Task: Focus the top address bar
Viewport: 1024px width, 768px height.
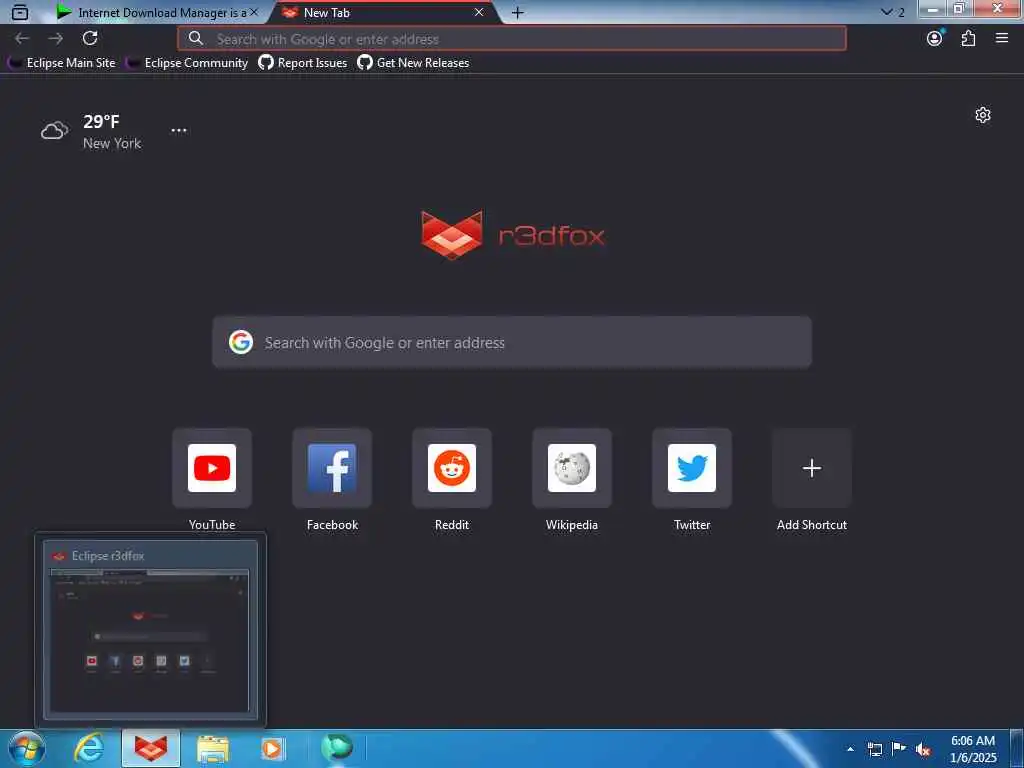Action: point(512,39)
